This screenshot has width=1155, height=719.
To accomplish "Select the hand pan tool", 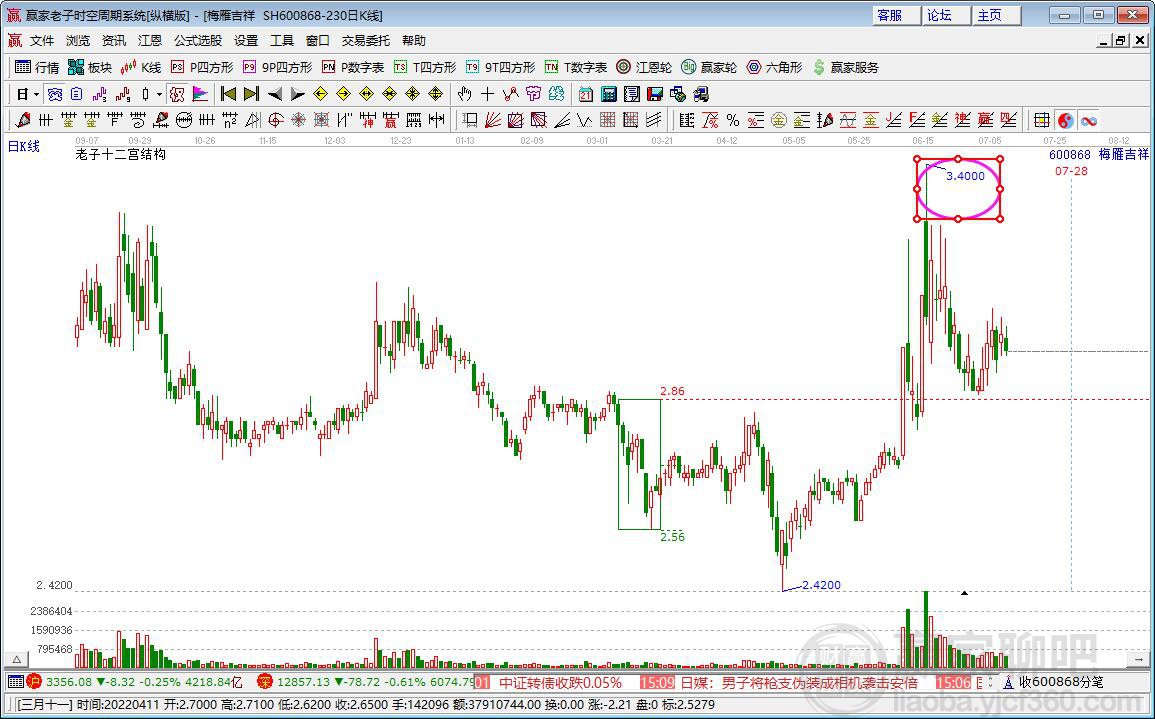I will pyautogui.click(x=463, y=94).
